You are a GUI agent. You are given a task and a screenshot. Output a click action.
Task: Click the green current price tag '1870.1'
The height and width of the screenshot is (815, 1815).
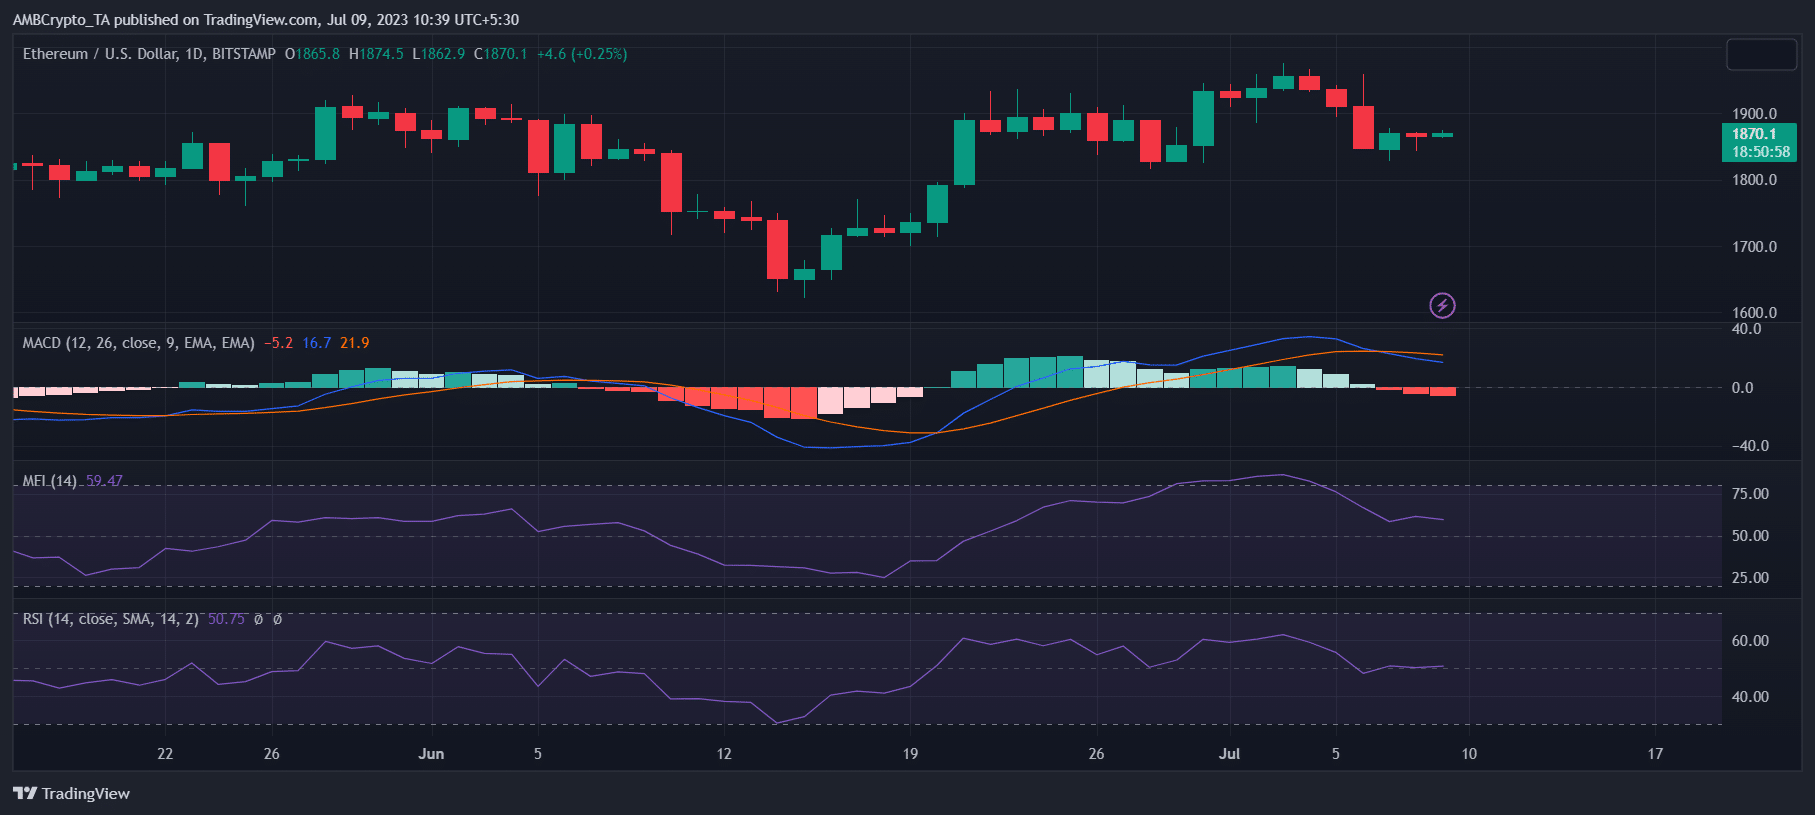1755,134
